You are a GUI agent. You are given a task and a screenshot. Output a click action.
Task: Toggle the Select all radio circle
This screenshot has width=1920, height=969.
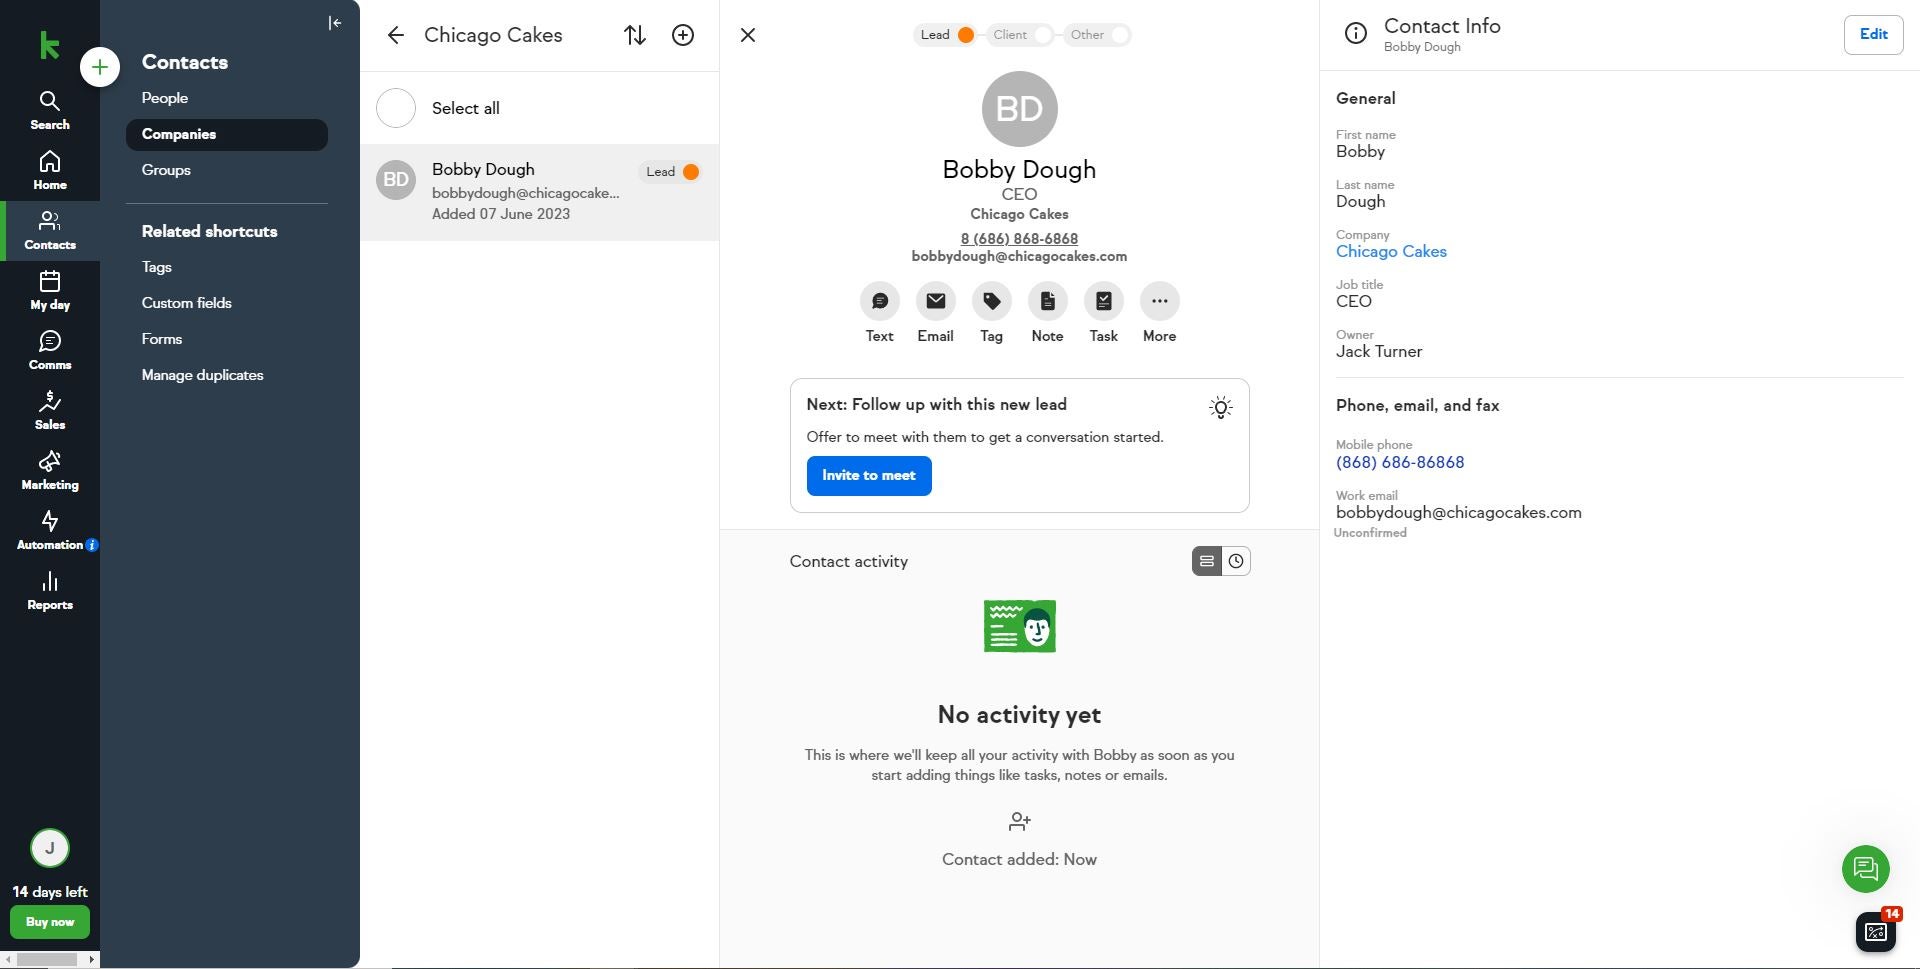396,108
